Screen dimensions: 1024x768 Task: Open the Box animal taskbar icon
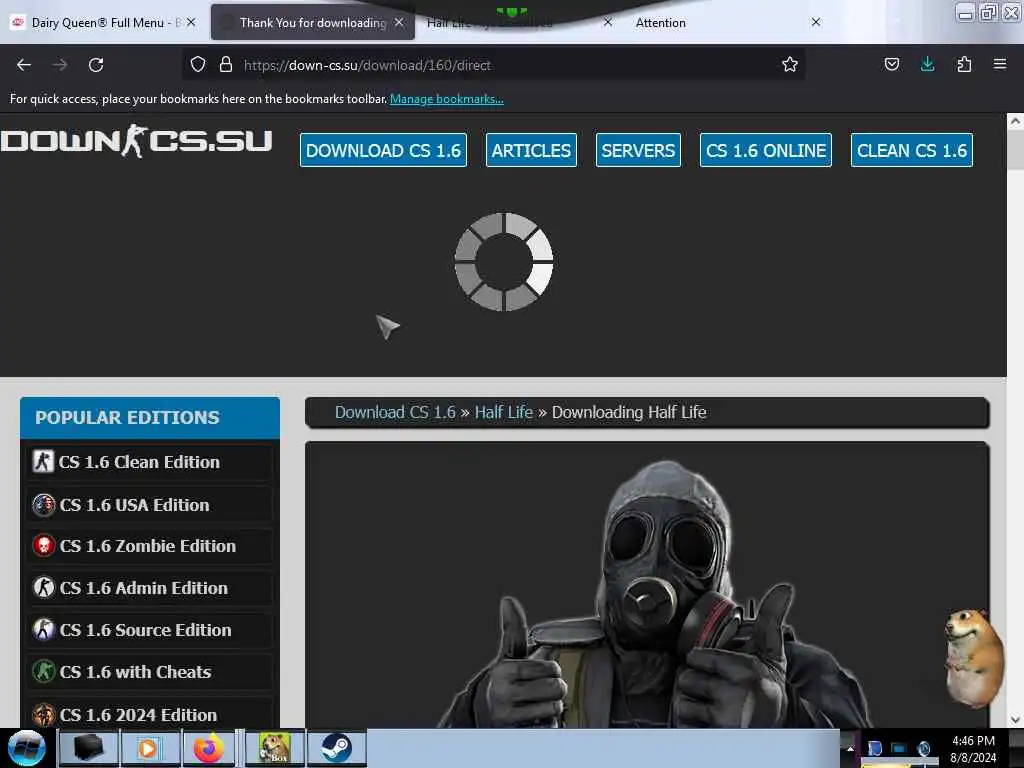274,748
